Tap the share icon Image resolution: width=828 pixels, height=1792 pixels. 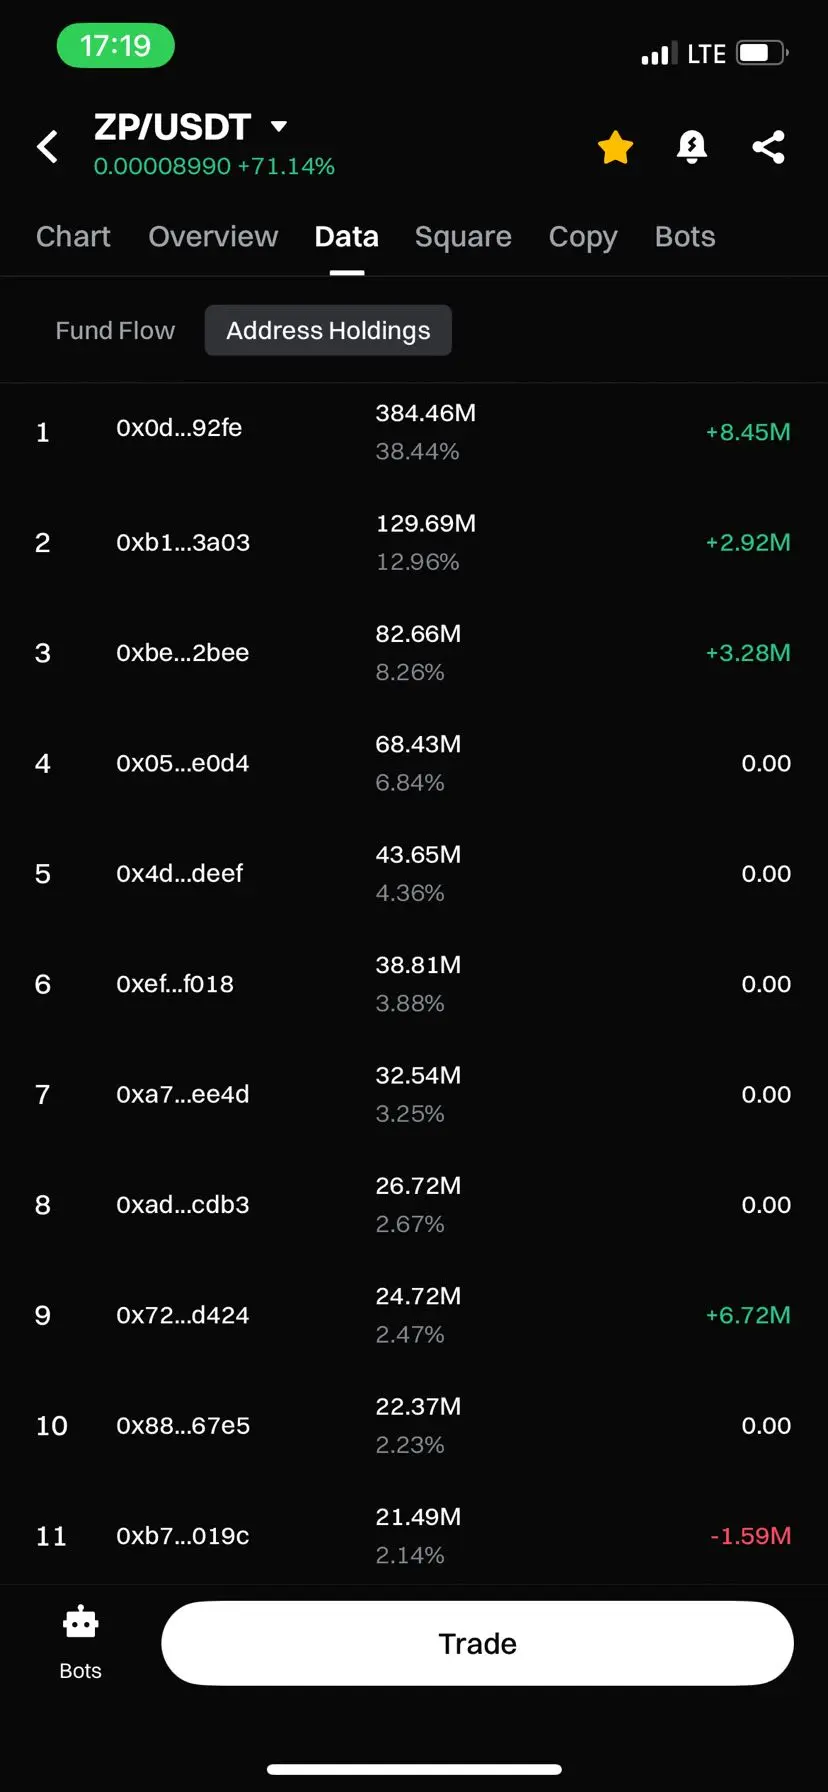[x=768, y=147]
